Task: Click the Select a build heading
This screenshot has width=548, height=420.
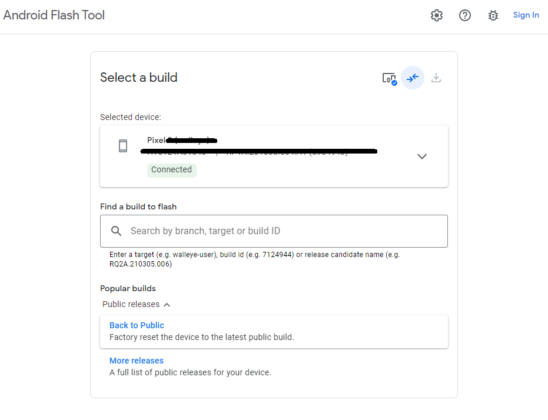Action: tap(139, 78)
